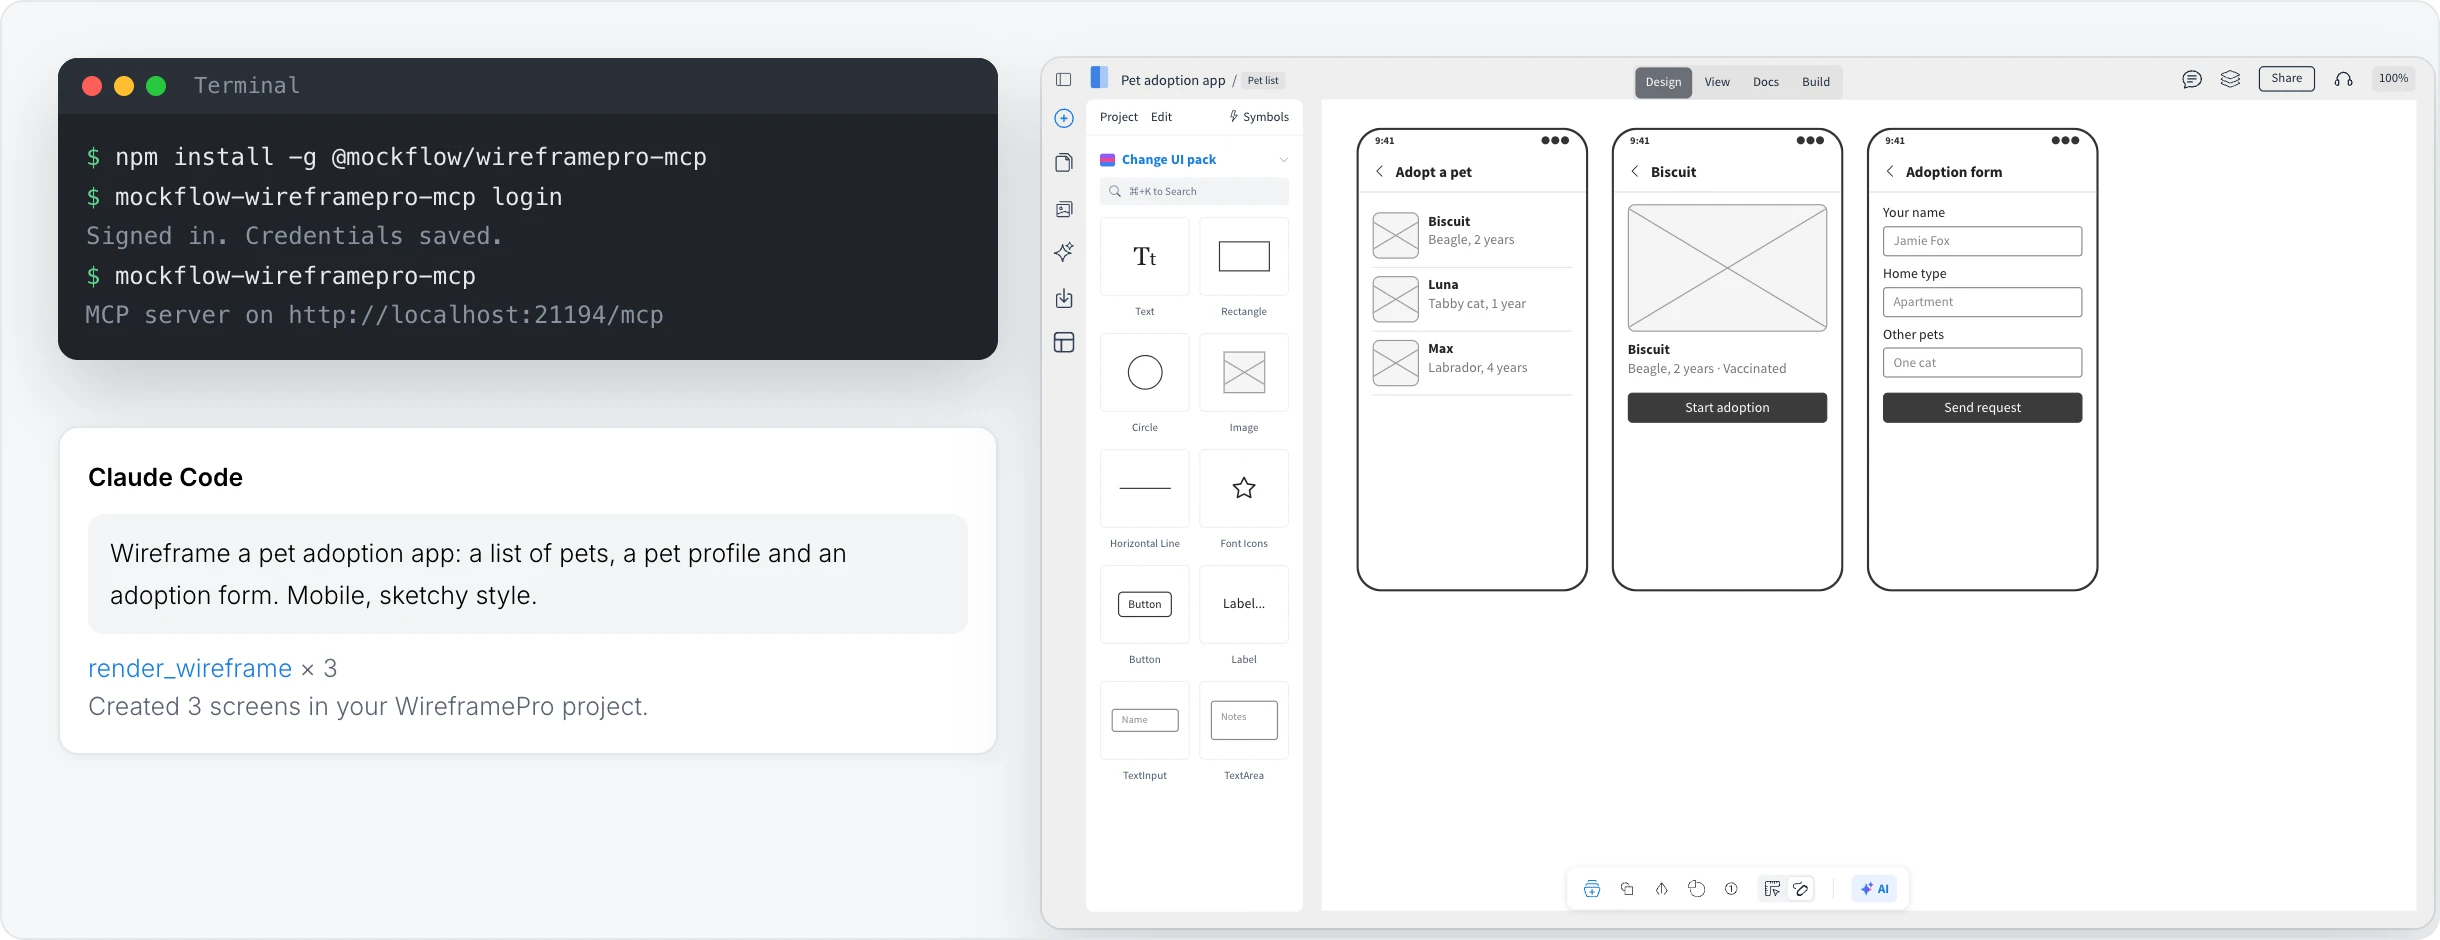Click the Jamie Fox name input field
Screen dimensions: 2440x940
tap(1982, 241)
